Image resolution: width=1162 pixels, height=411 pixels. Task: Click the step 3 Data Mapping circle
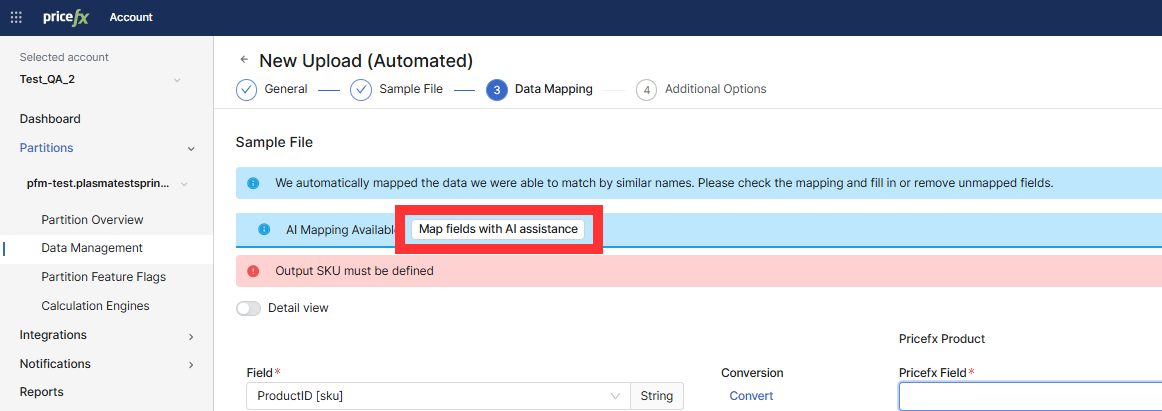click(497, 90)
